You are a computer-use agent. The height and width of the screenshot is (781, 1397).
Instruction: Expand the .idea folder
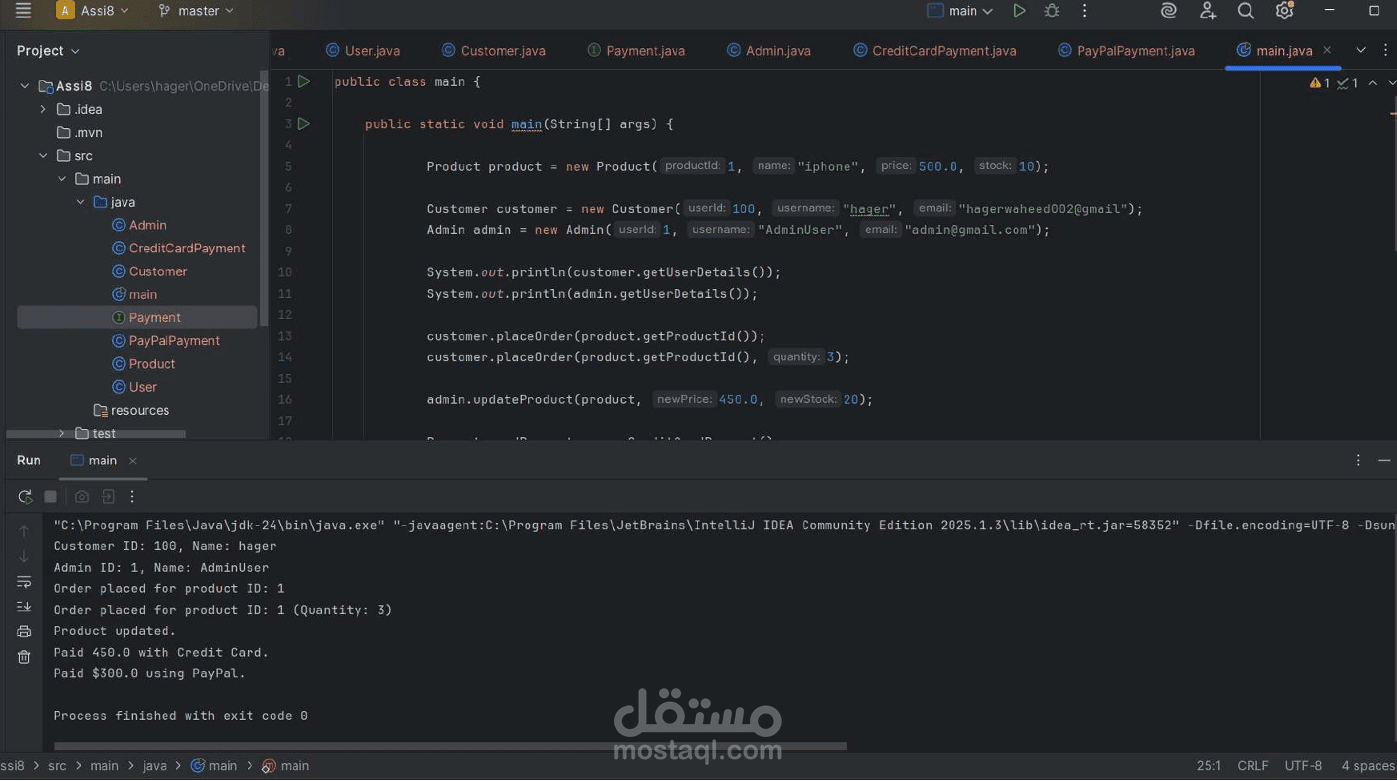coord(43,109)
